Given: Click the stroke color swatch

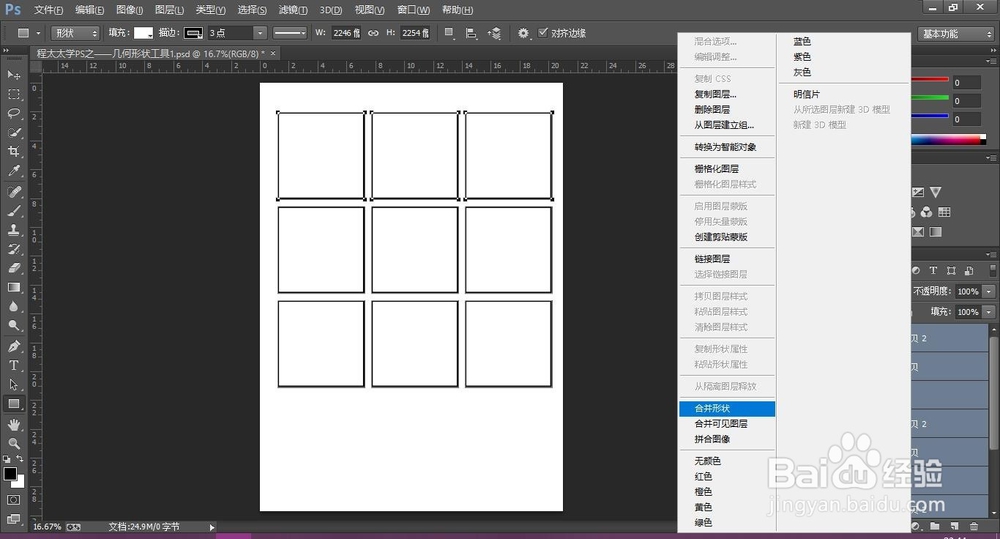Looking at the screenshot, I should [x=193, y=33].
